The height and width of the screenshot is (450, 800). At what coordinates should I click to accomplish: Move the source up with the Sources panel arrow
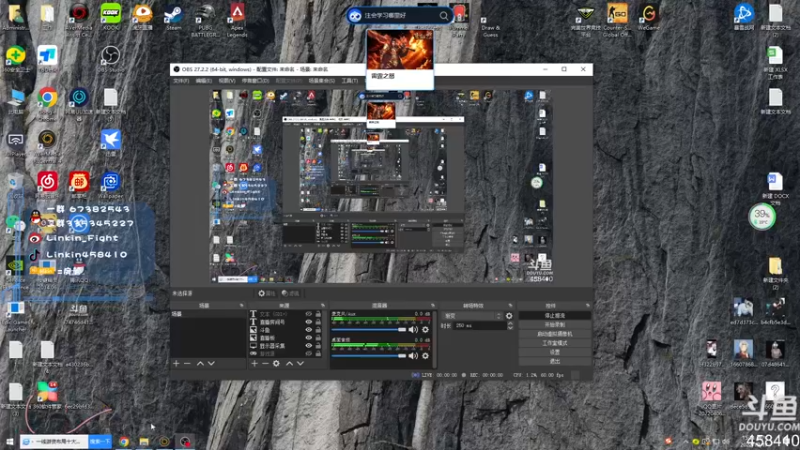pyautogui.click(x=289, y=363)
